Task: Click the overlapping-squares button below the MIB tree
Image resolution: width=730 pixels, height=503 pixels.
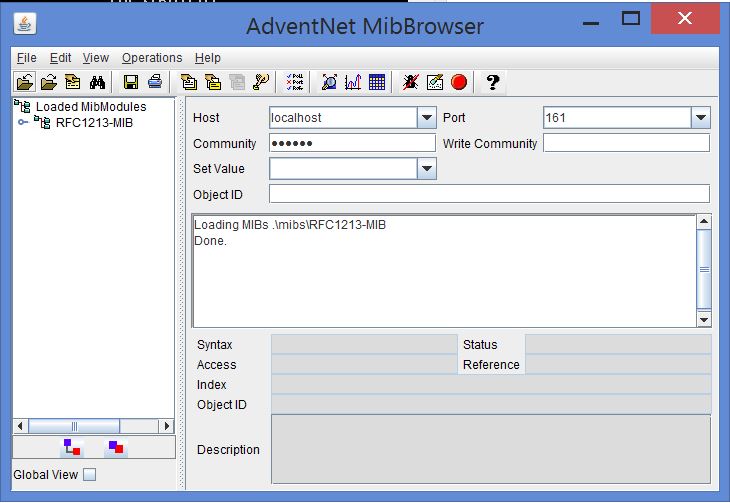Action: tap(117, 447)
